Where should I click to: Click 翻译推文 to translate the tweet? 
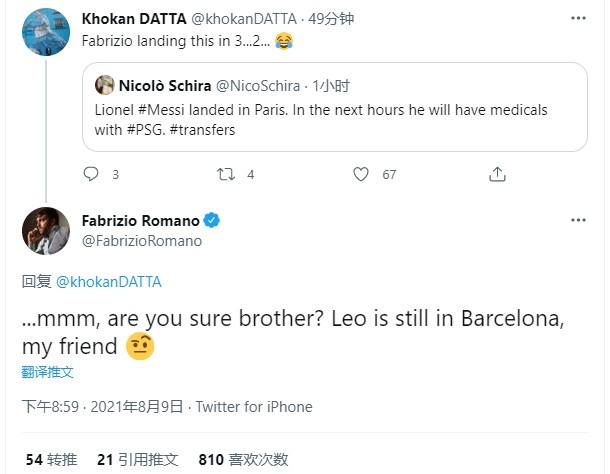tap(47, 372)
